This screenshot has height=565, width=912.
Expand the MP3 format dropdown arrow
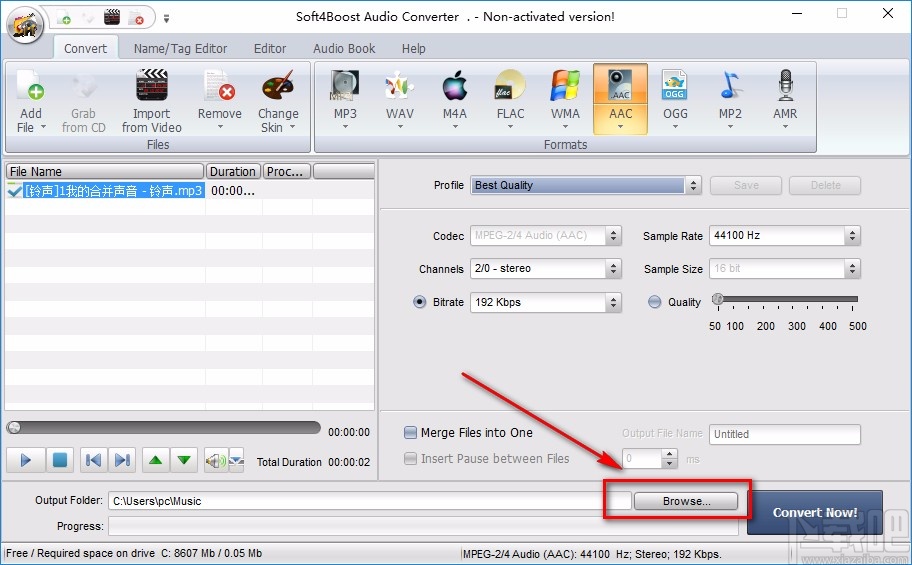345,126
